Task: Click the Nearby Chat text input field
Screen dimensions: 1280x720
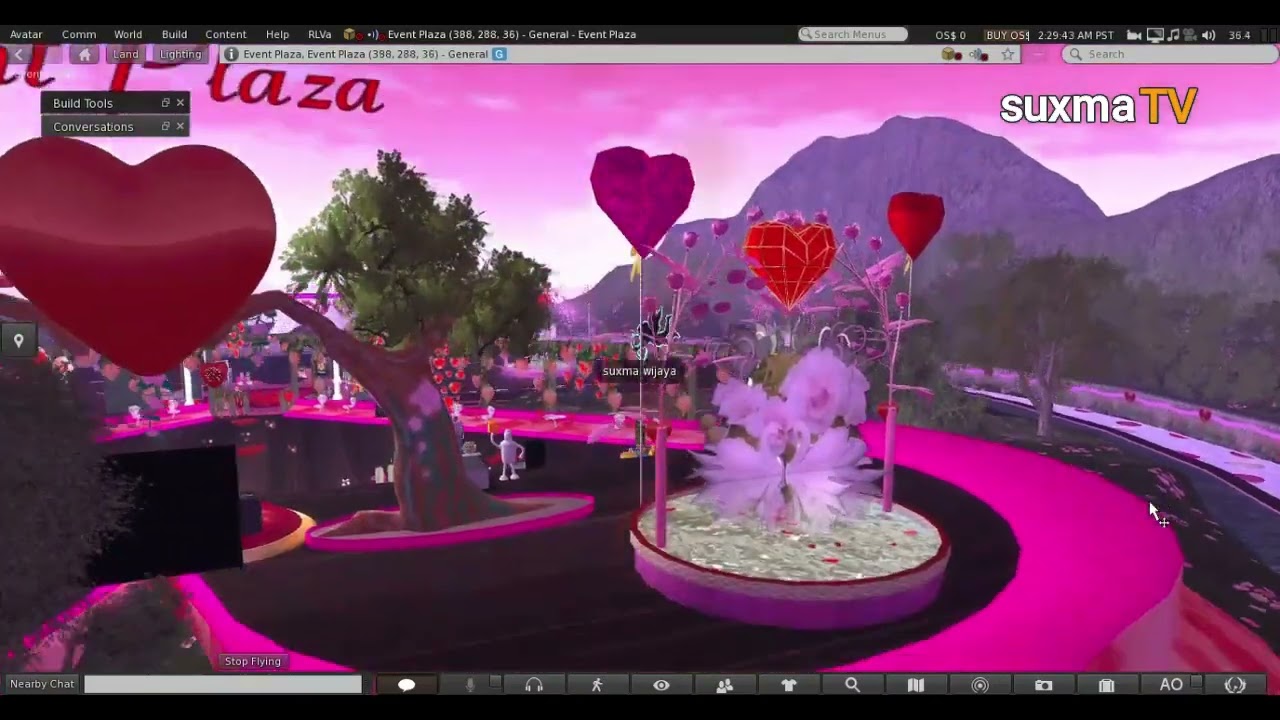Action: click(x=222, y=684)
